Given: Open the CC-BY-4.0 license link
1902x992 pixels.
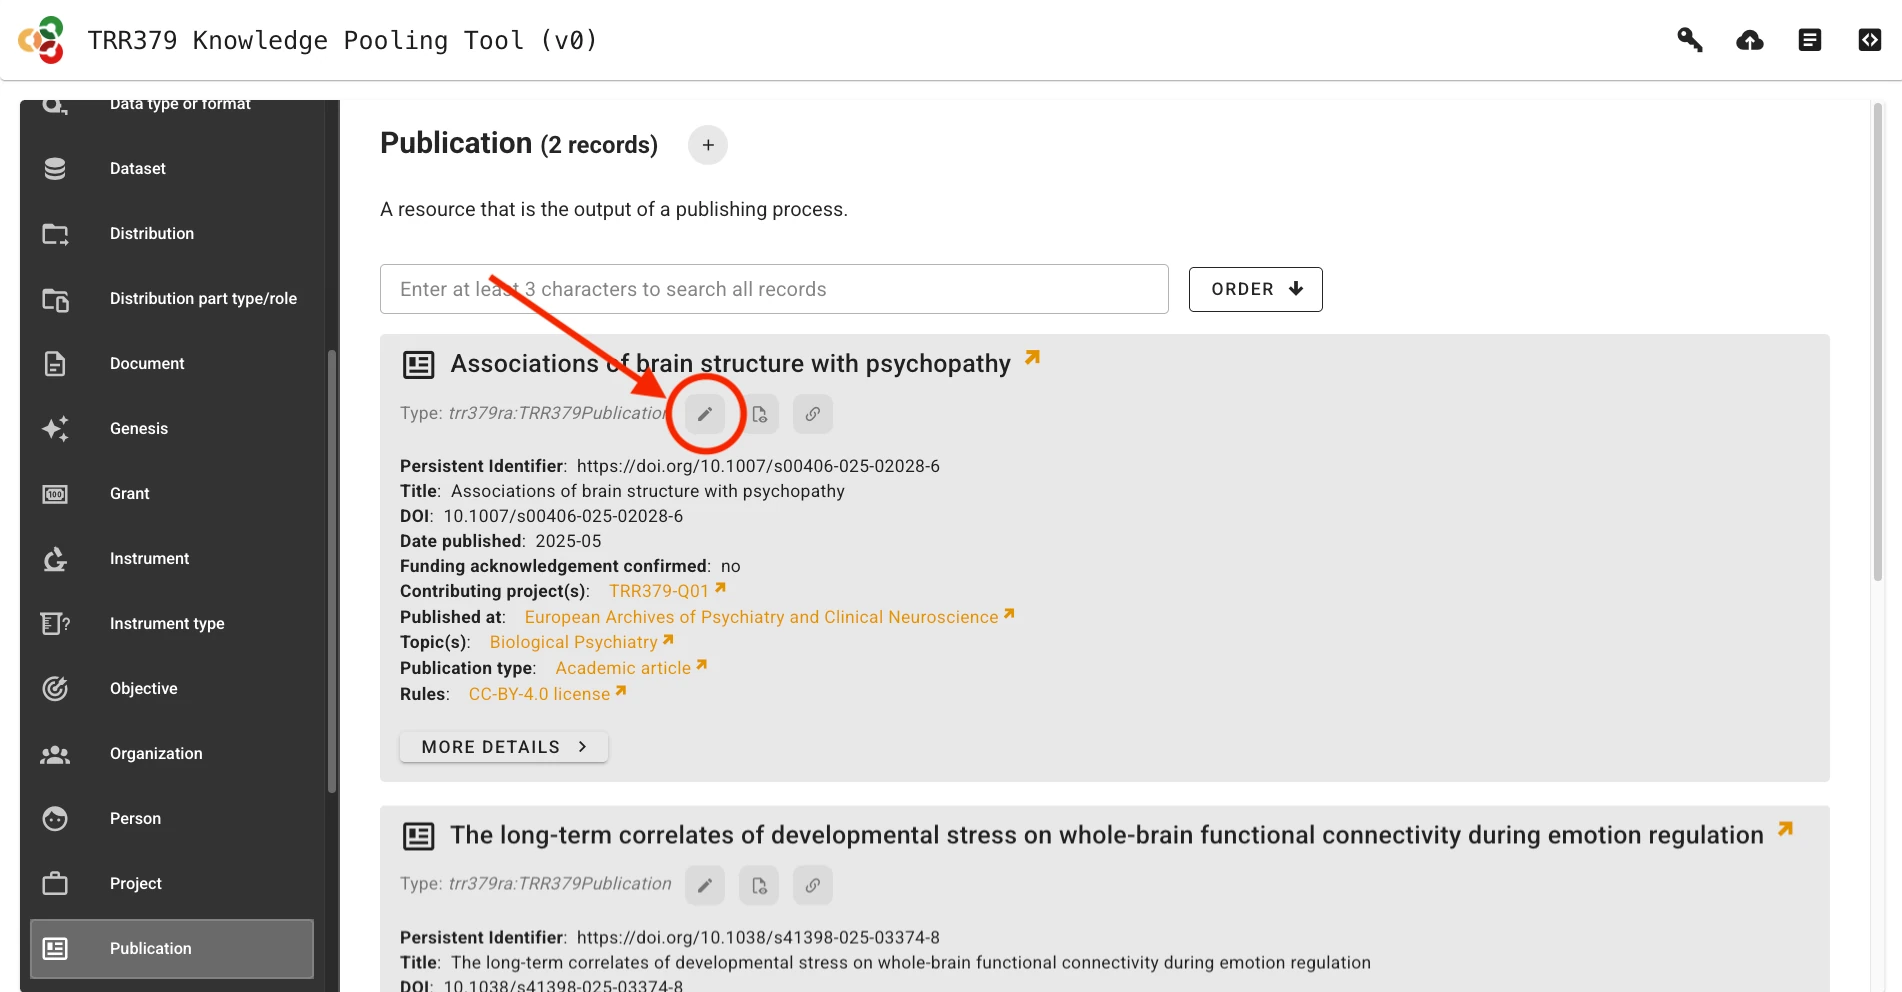Looking at the screenshot, I should pyautogui.click(x=538, y=693).
